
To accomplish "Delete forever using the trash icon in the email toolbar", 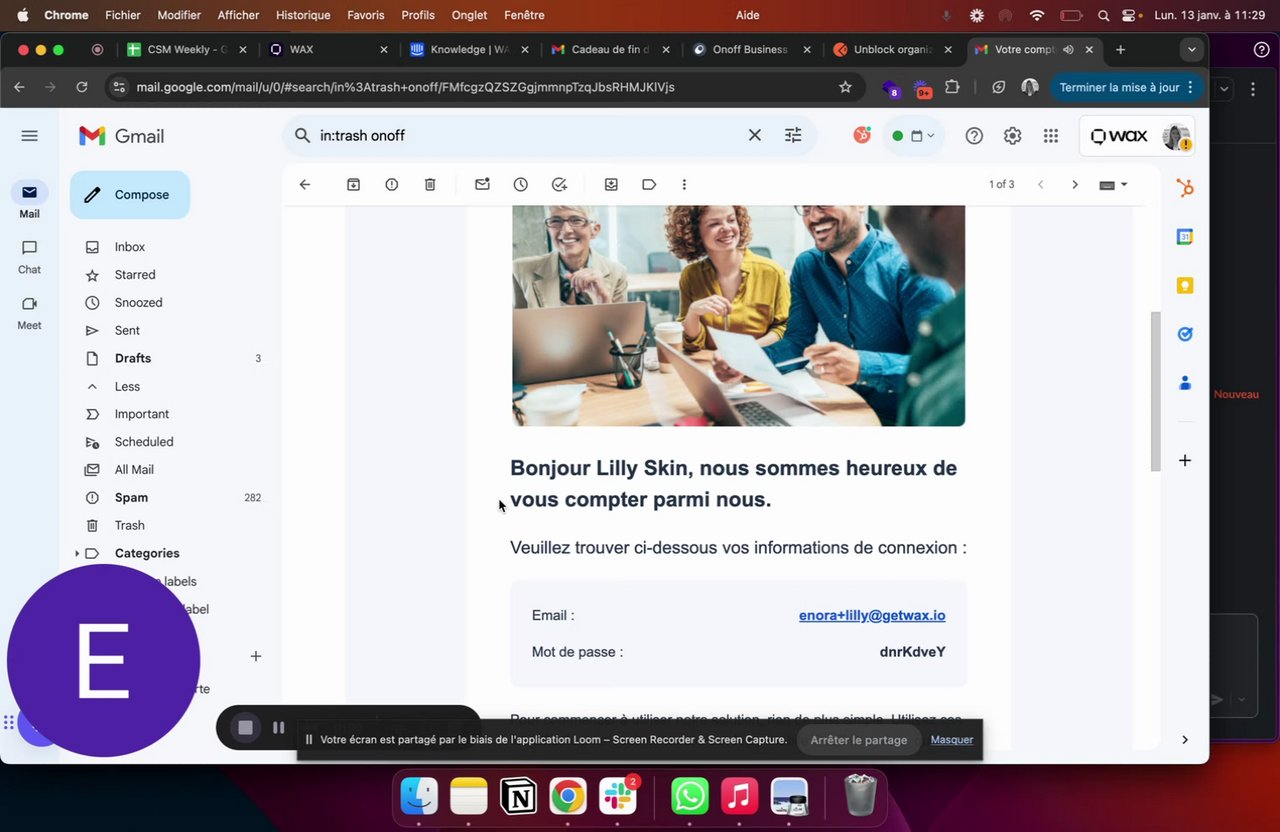I will (x=430, y=184).
